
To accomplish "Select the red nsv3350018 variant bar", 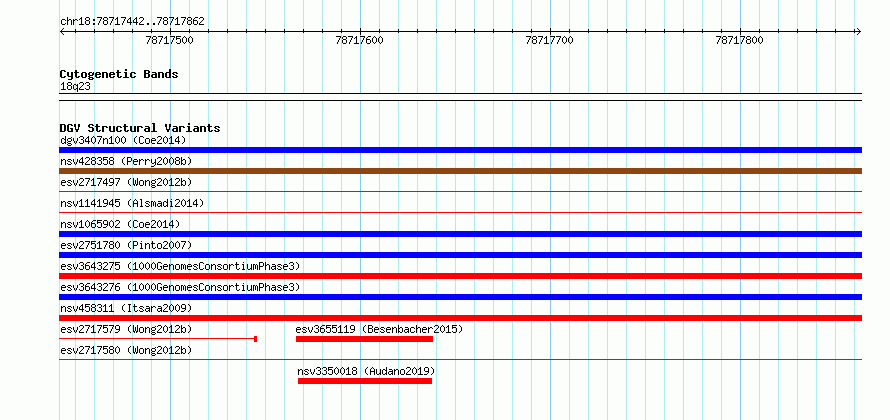I will pyautogui.click(x=365, y=381).
